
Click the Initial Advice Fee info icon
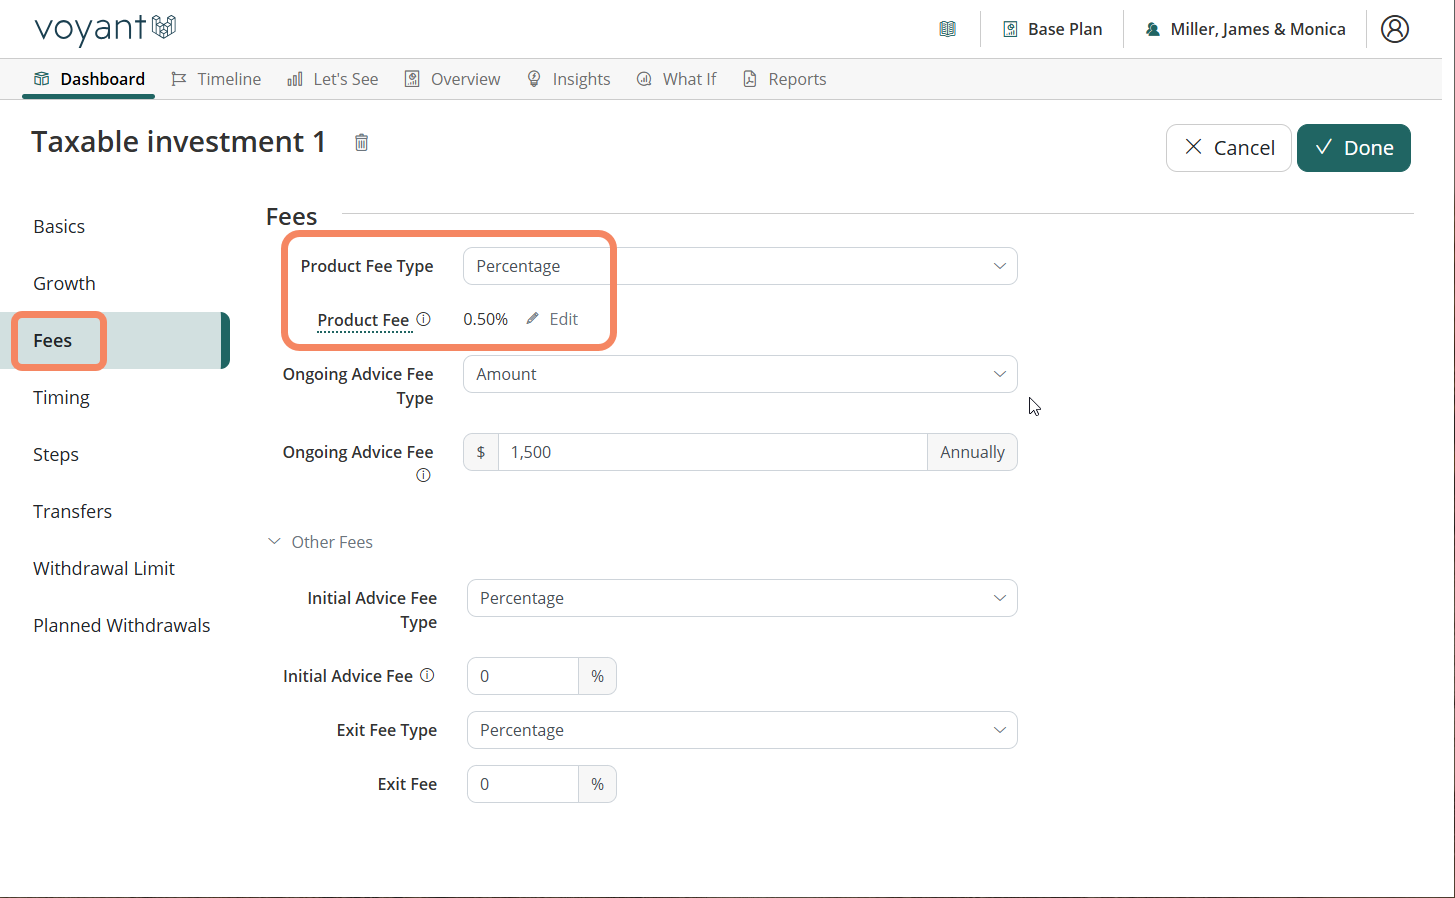tap(427, 675)
